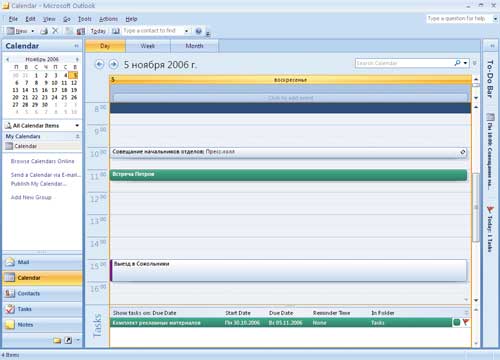Switch to the Day view tab
This screenshot has width=500, height=360.
click(105, 46)
